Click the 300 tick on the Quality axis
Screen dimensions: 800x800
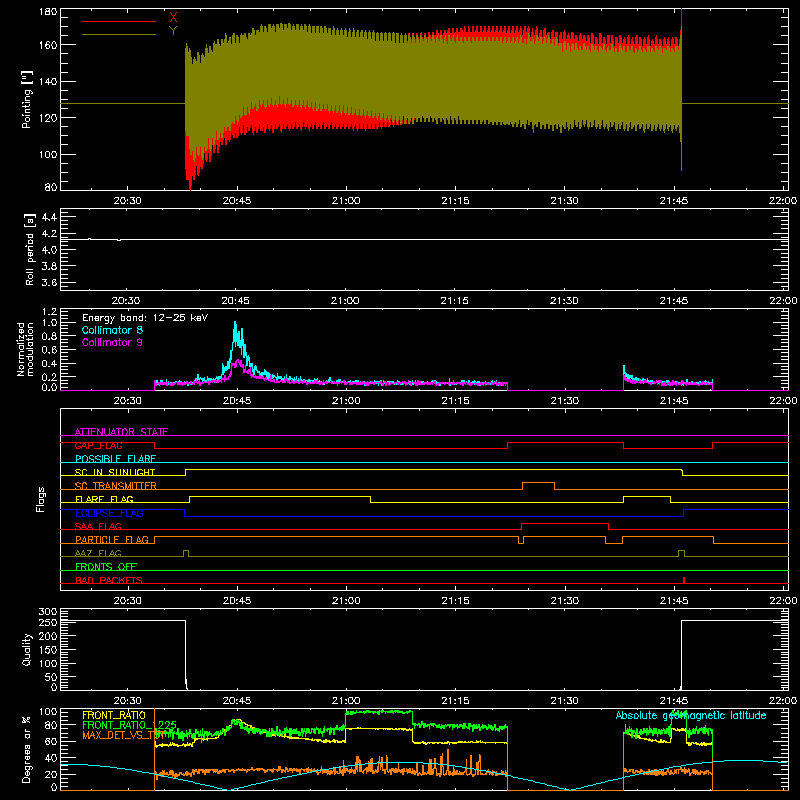point(48,612)
